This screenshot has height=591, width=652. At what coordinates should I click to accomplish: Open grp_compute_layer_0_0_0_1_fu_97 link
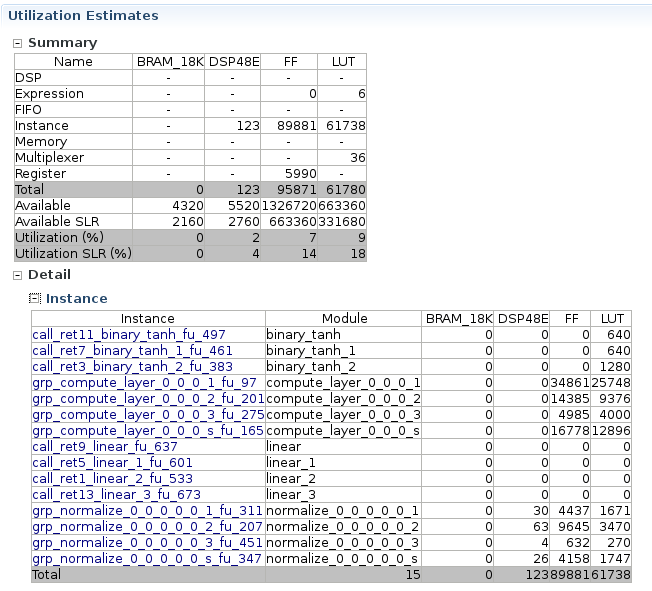click(144, 383)
